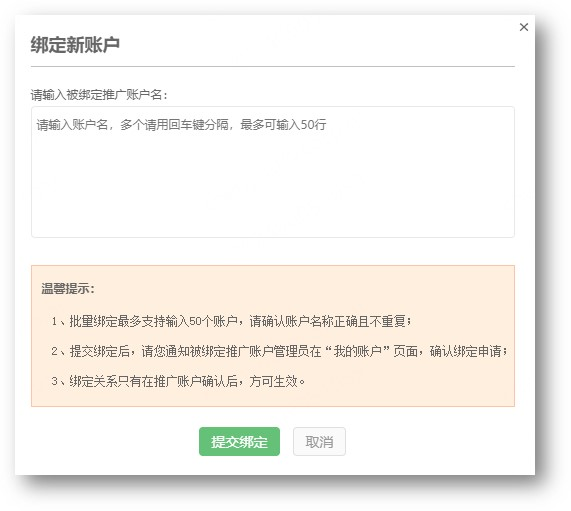Click the 50个账户 text in tip 1

[213, 321]
